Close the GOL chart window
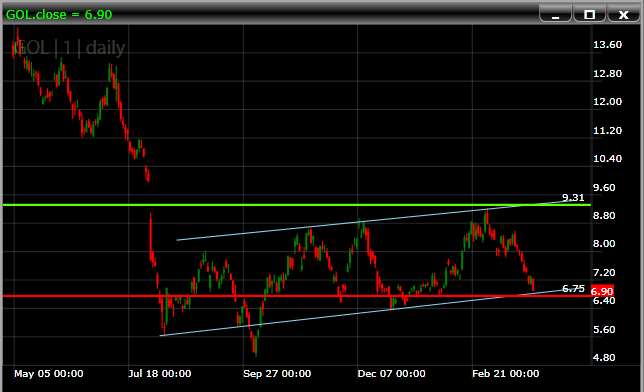Image resolution: width=644 pixels, height=392 pixels. point(623,14)
